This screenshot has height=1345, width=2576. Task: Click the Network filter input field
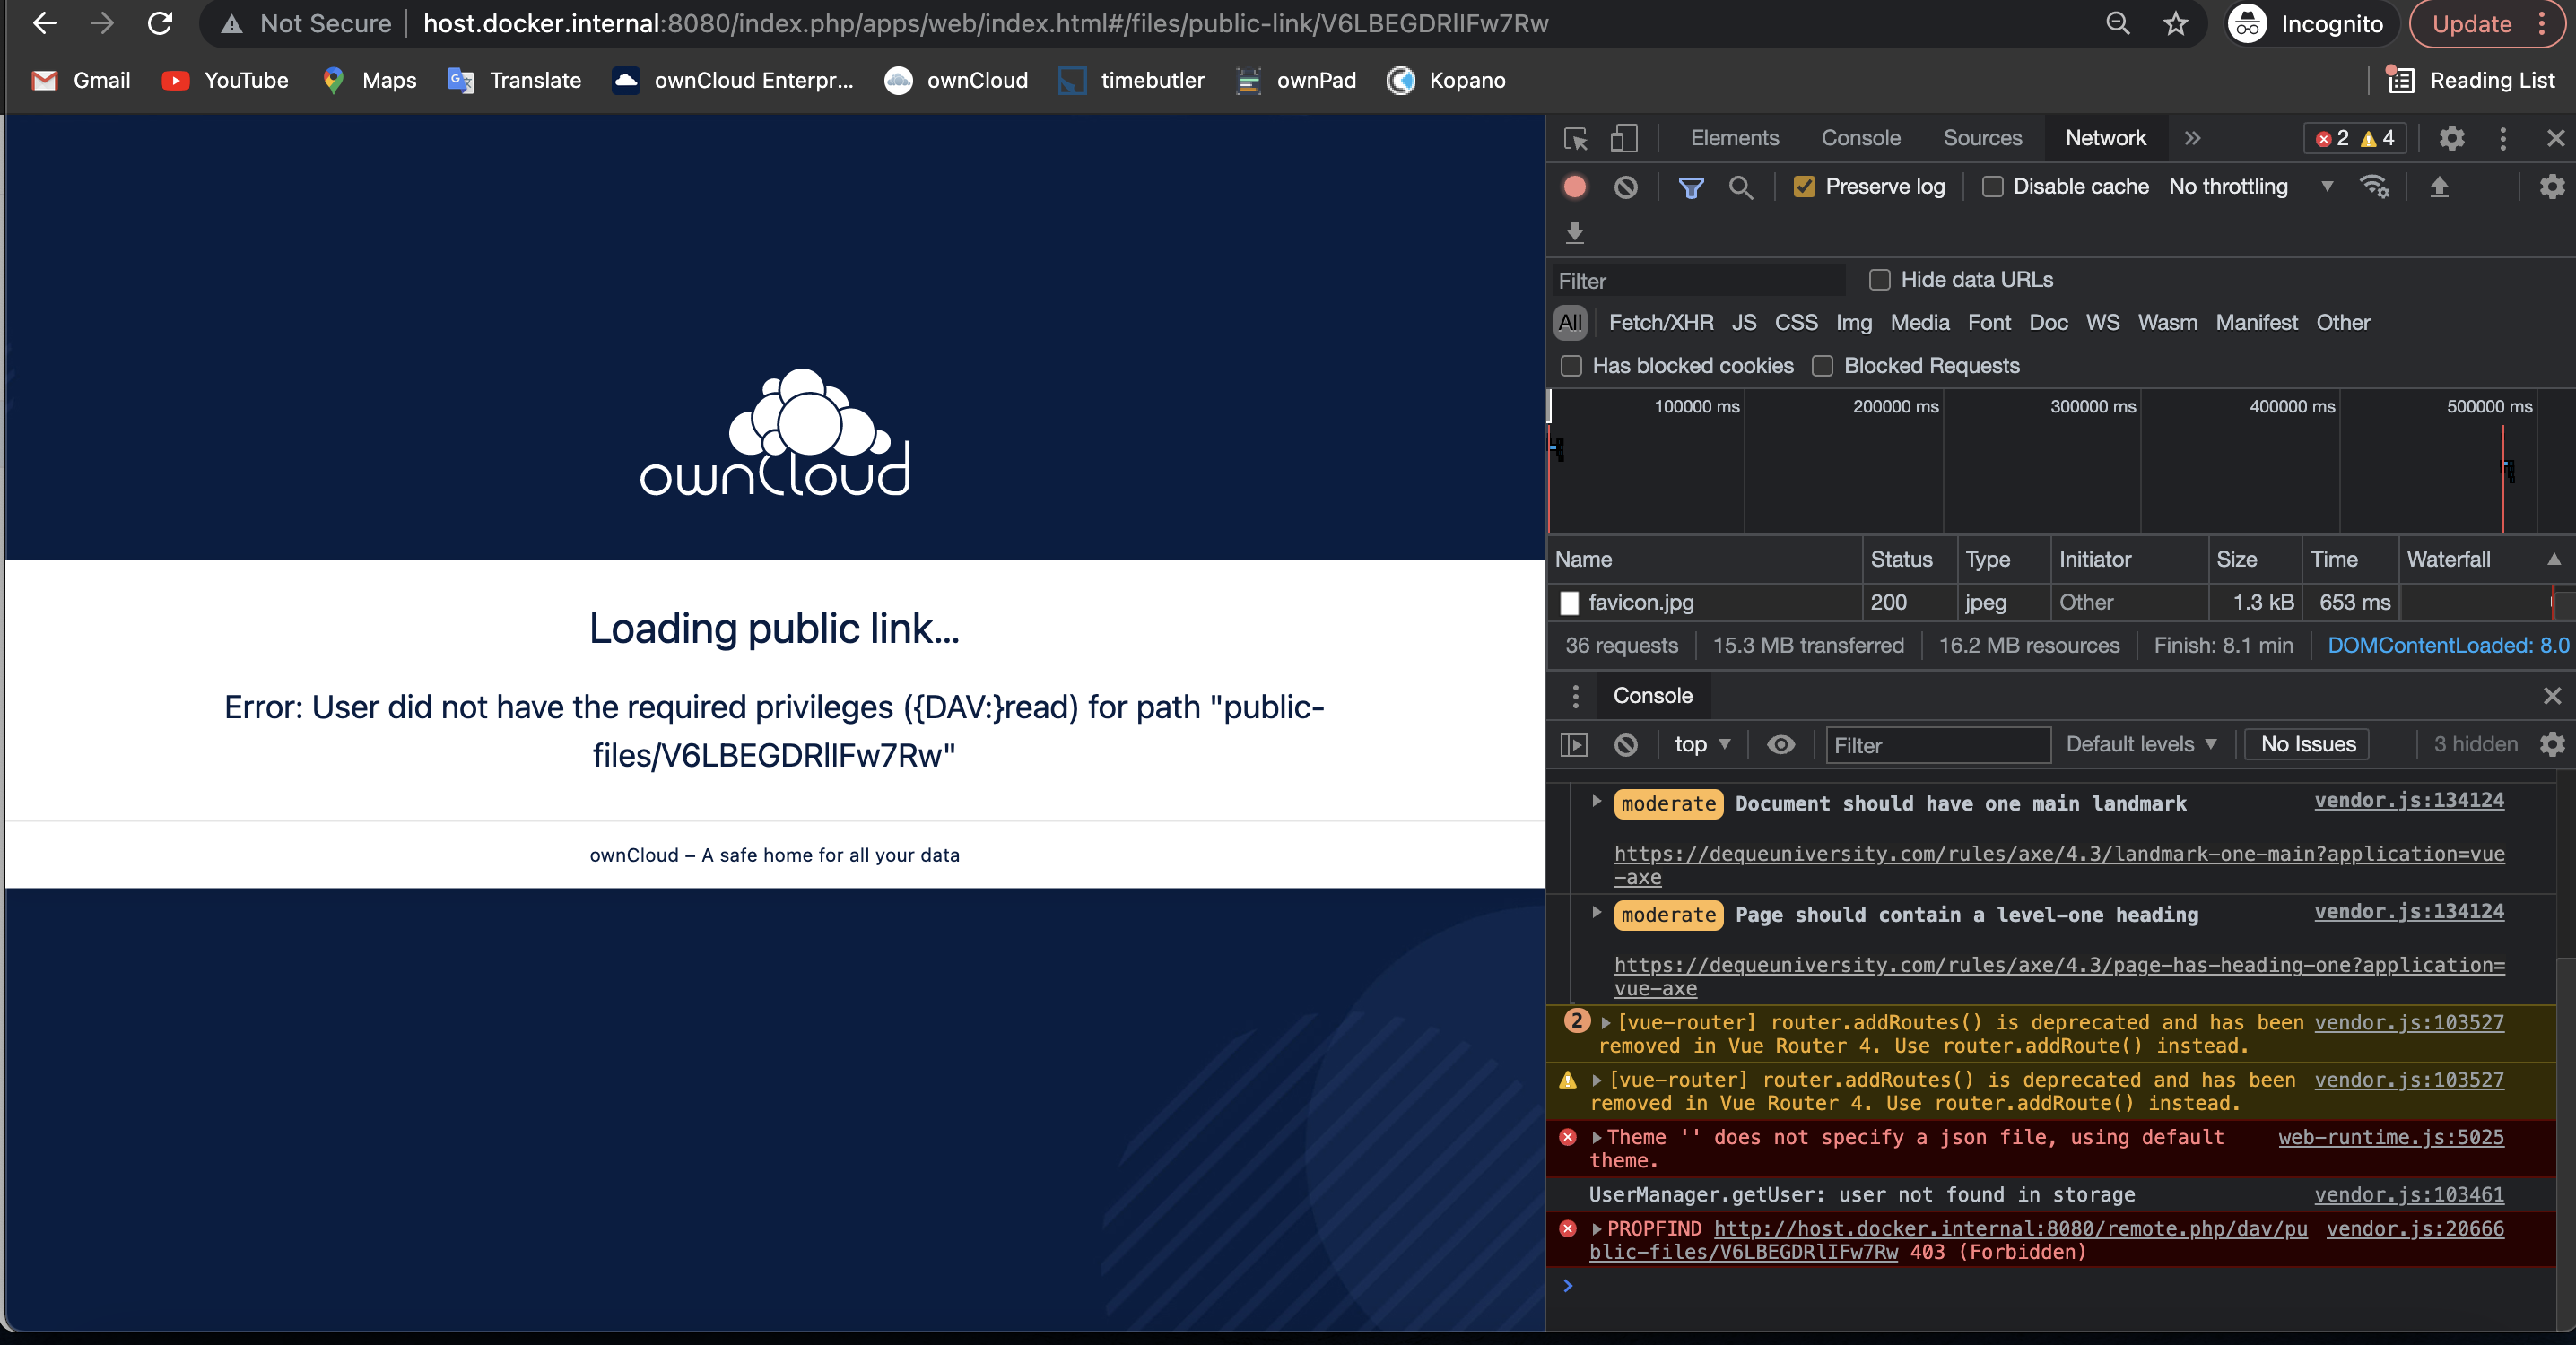click(x=1698, y=281)
